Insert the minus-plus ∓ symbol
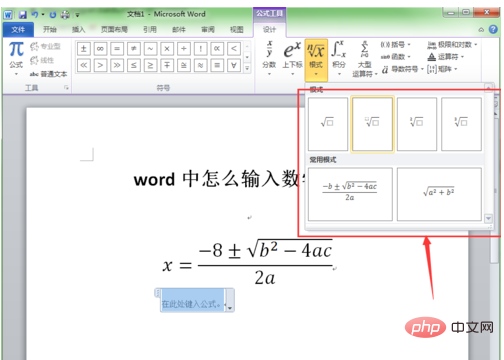 point(167,65)
